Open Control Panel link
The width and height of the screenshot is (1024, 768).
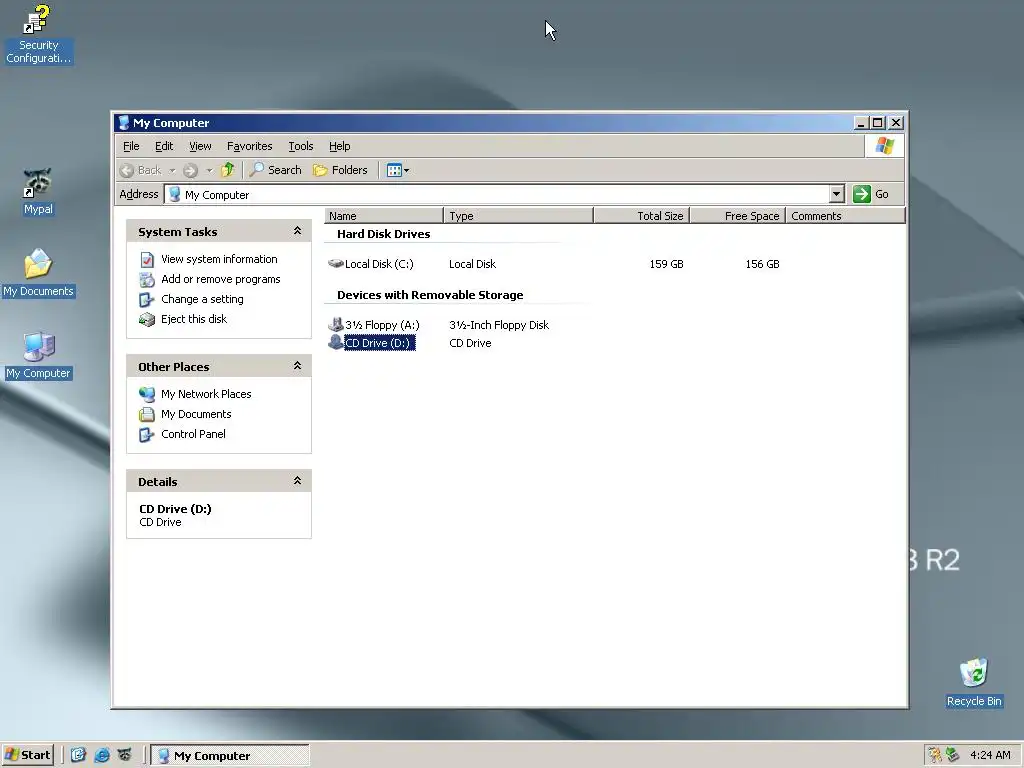click(x=193, y=434)
